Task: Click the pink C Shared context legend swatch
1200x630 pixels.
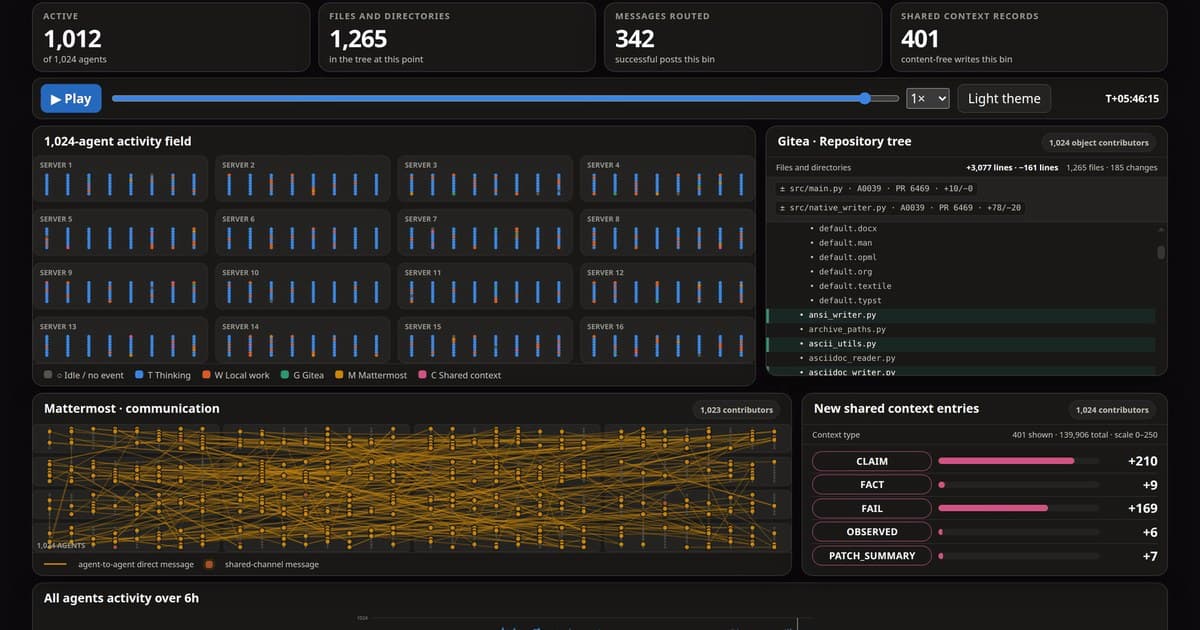Action: [423, 375]
